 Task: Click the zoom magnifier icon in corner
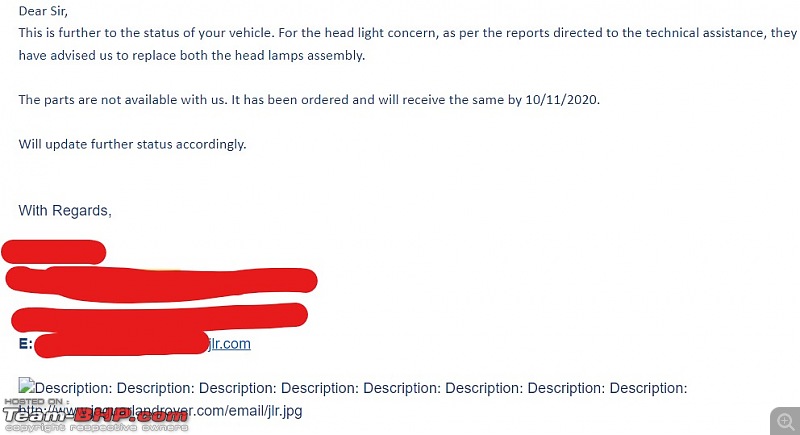tap(785, 421)
